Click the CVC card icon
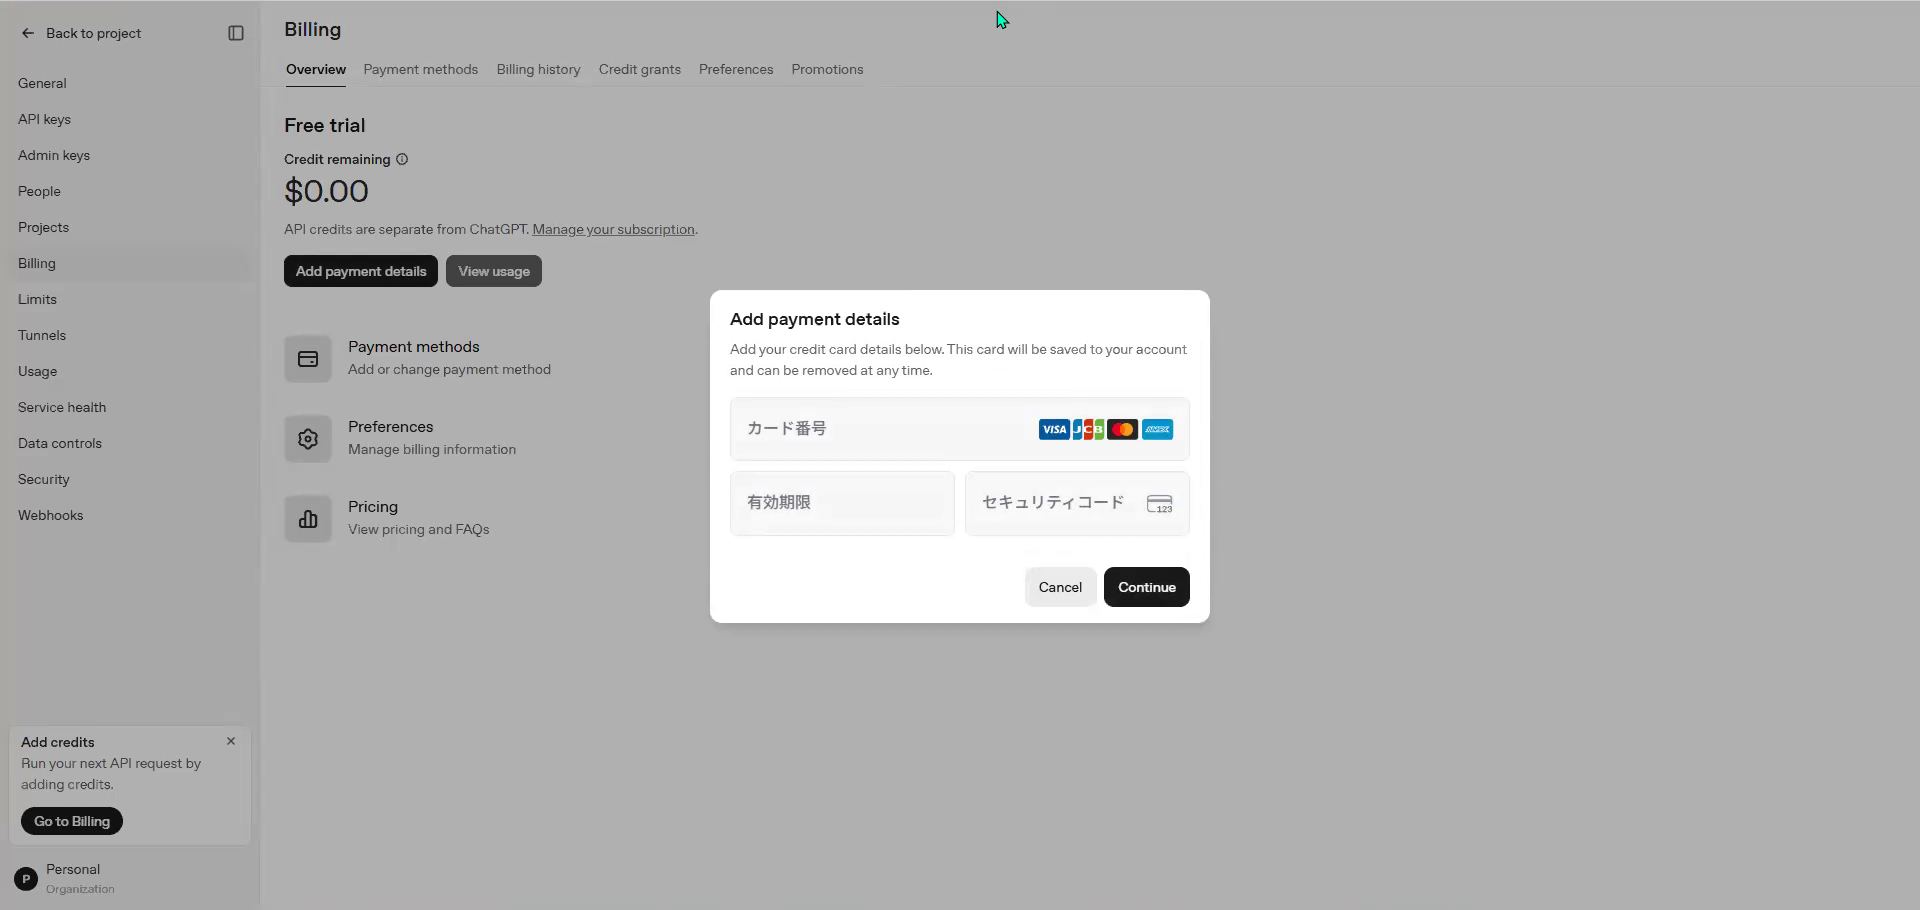The width and height of the screenshot is (1920, 910). [1160, 504]
